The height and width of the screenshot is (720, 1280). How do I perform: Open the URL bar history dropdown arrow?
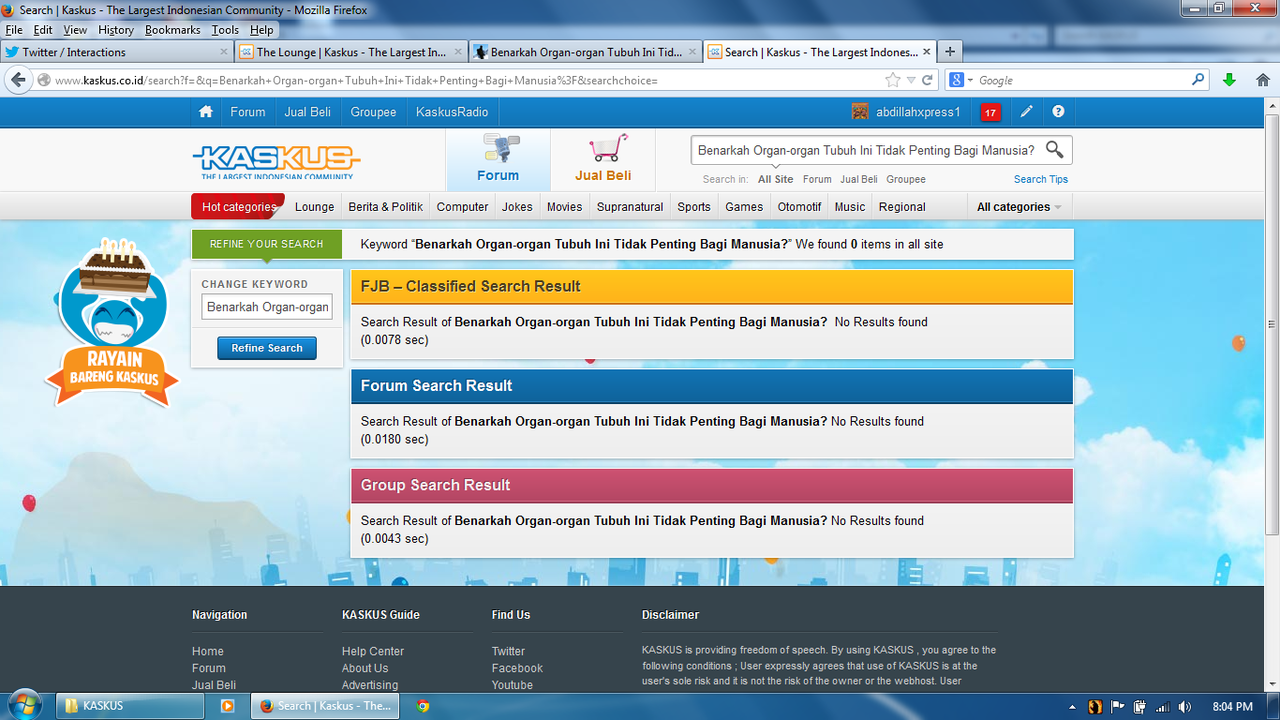[x=910, y=80]
